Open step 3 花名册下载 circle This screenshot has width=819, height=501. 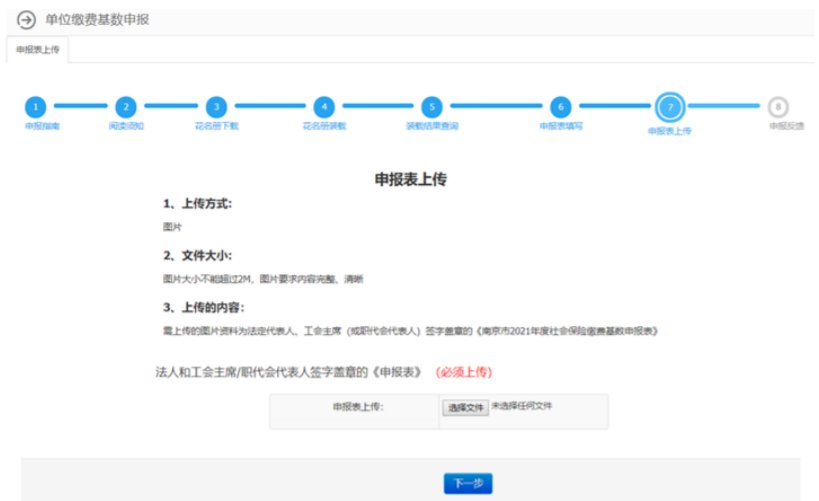click(216, 107)
